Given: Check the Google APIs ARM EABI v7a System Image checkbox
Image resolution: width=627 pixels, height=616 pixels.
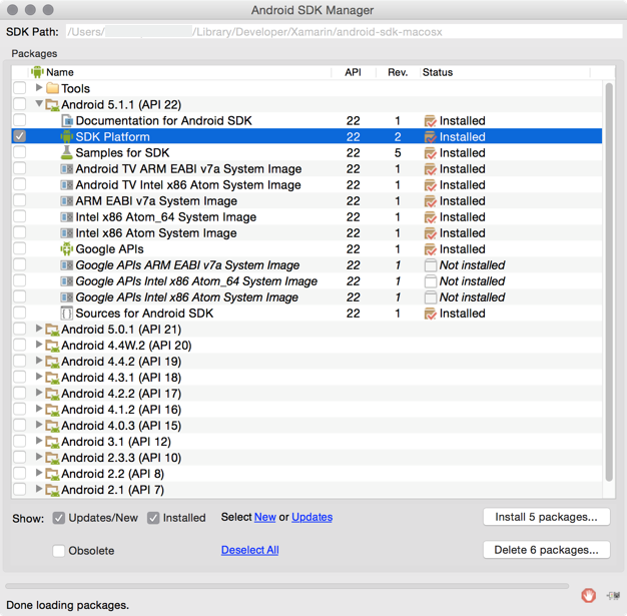Looking at the screenshot, I should click(20, 264).
